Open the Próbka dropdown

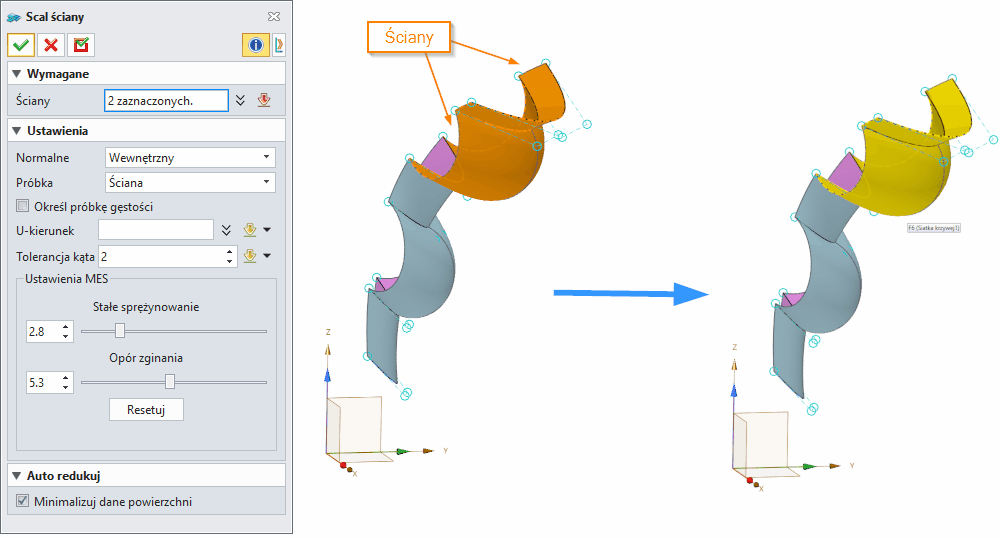coord(190,182)
